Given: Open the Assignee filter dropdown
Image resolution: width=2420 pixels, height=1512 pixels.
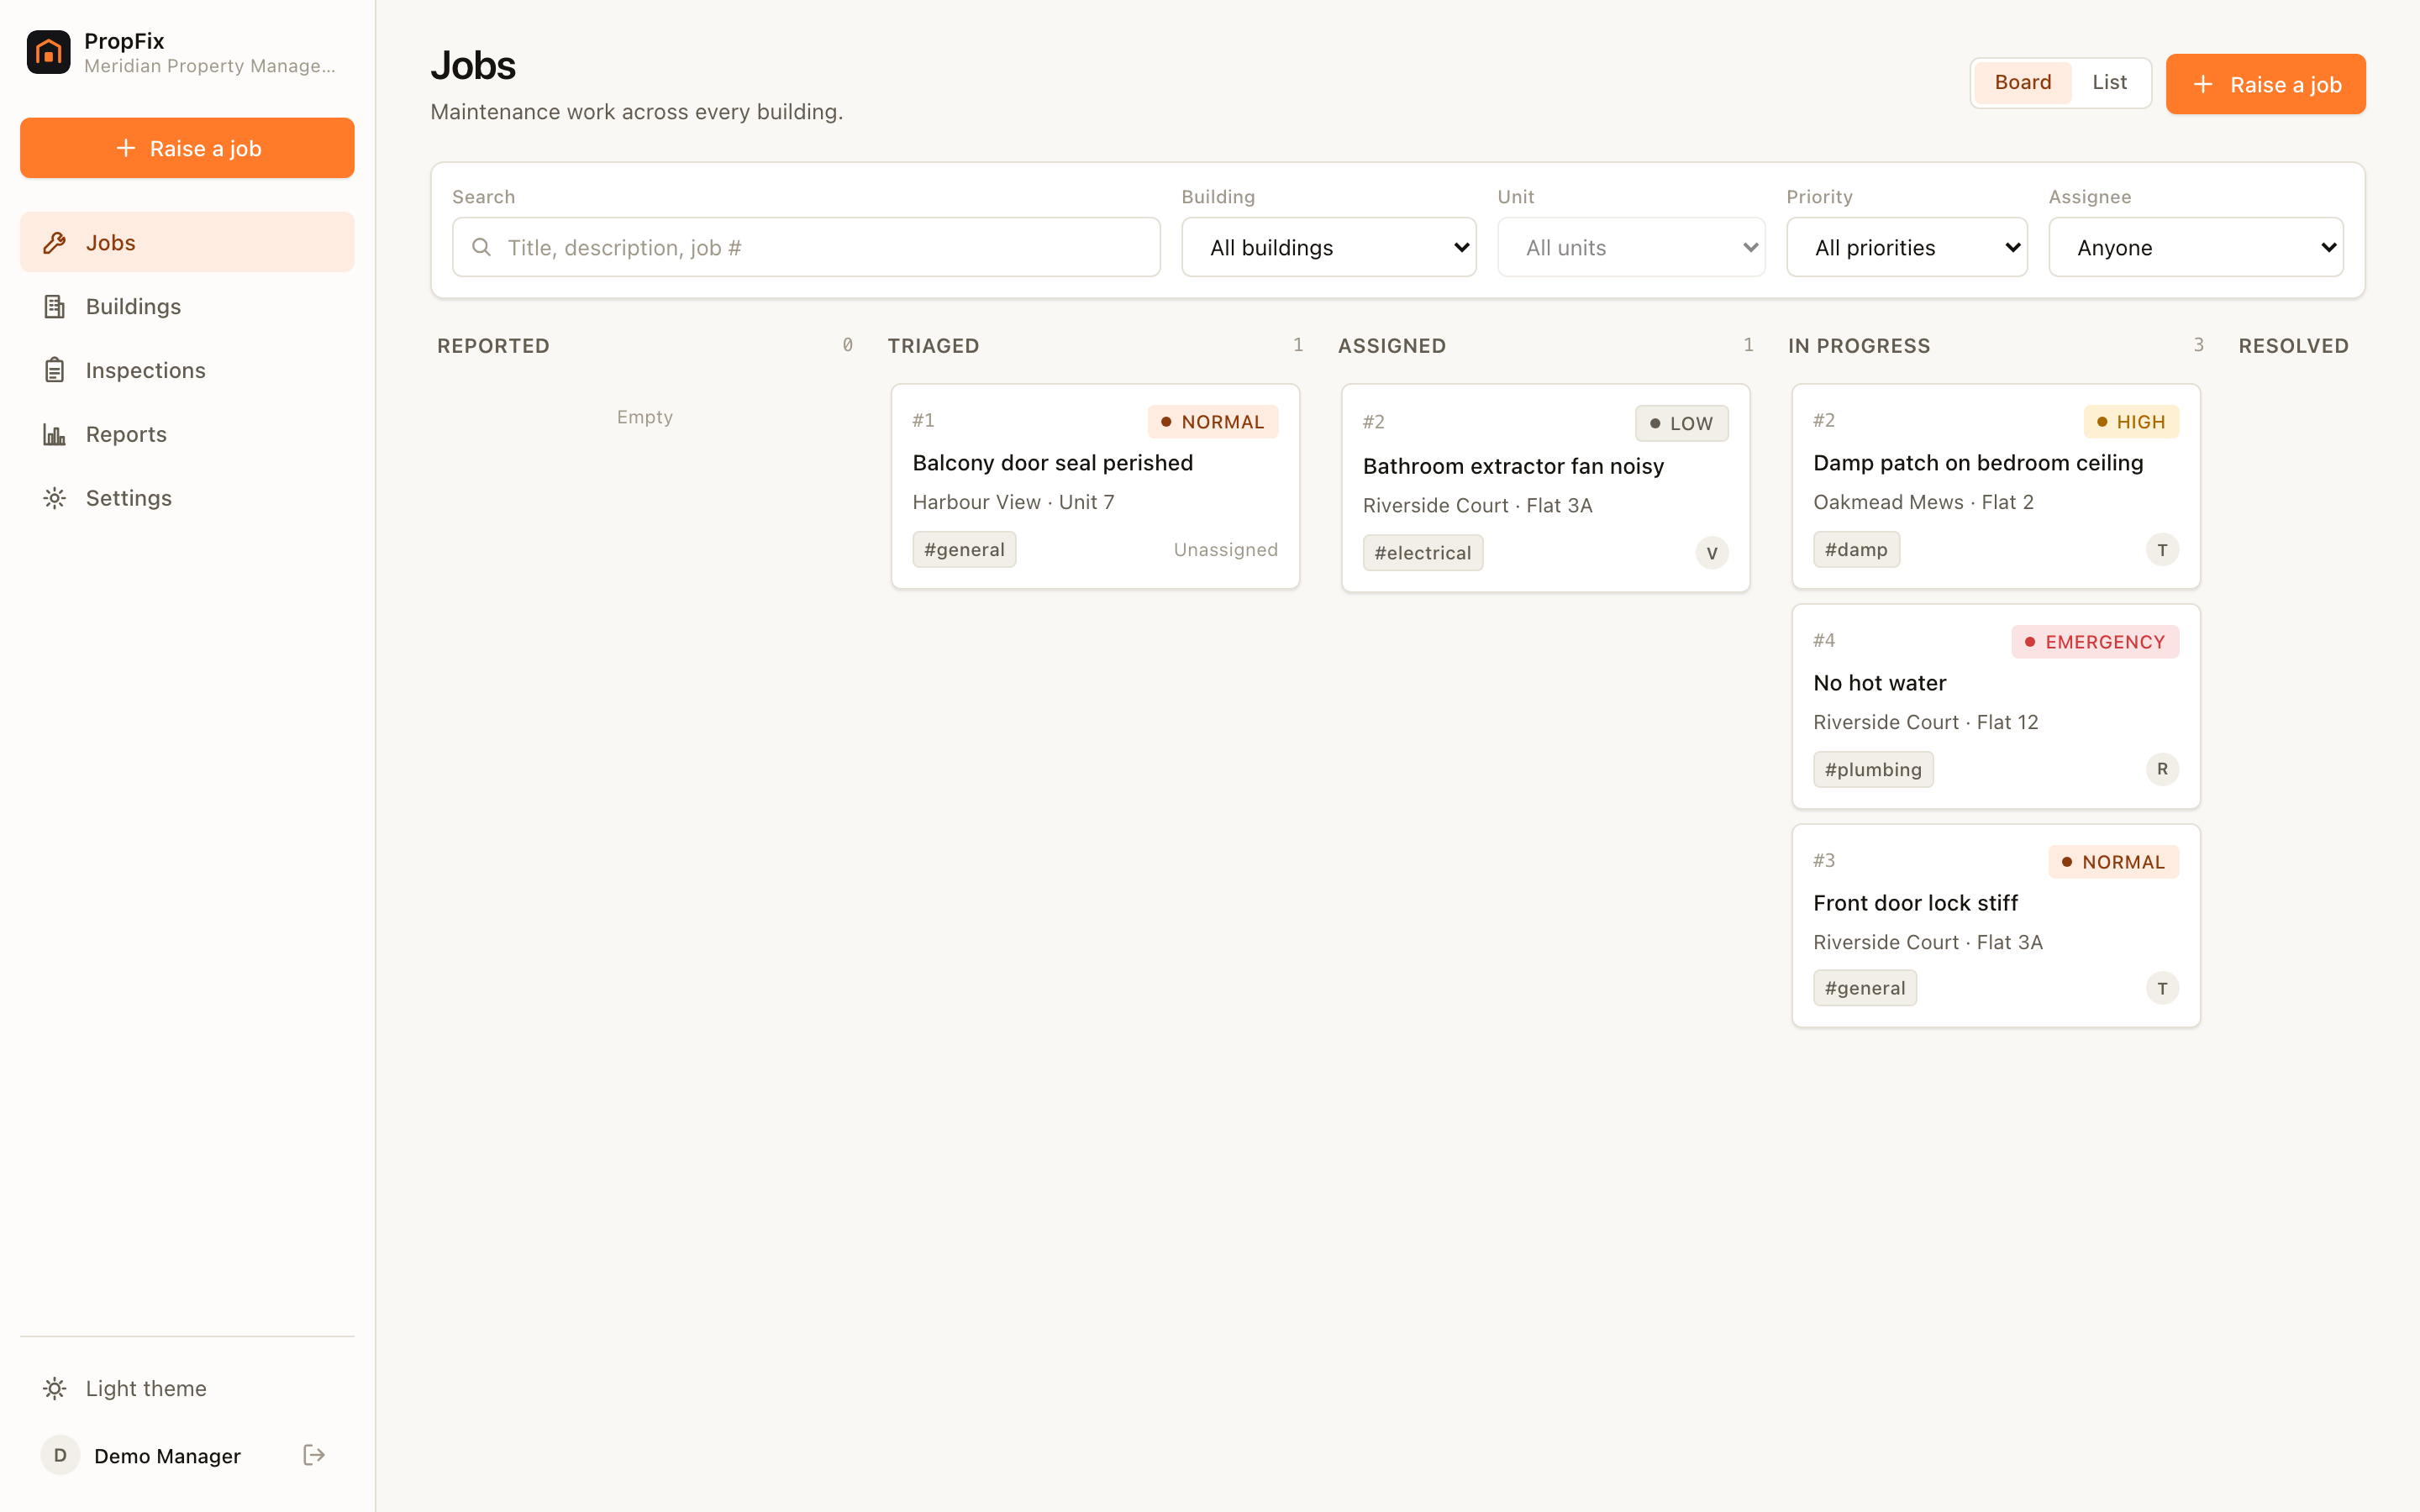Looking at the screenshot, I should 2196,247.
